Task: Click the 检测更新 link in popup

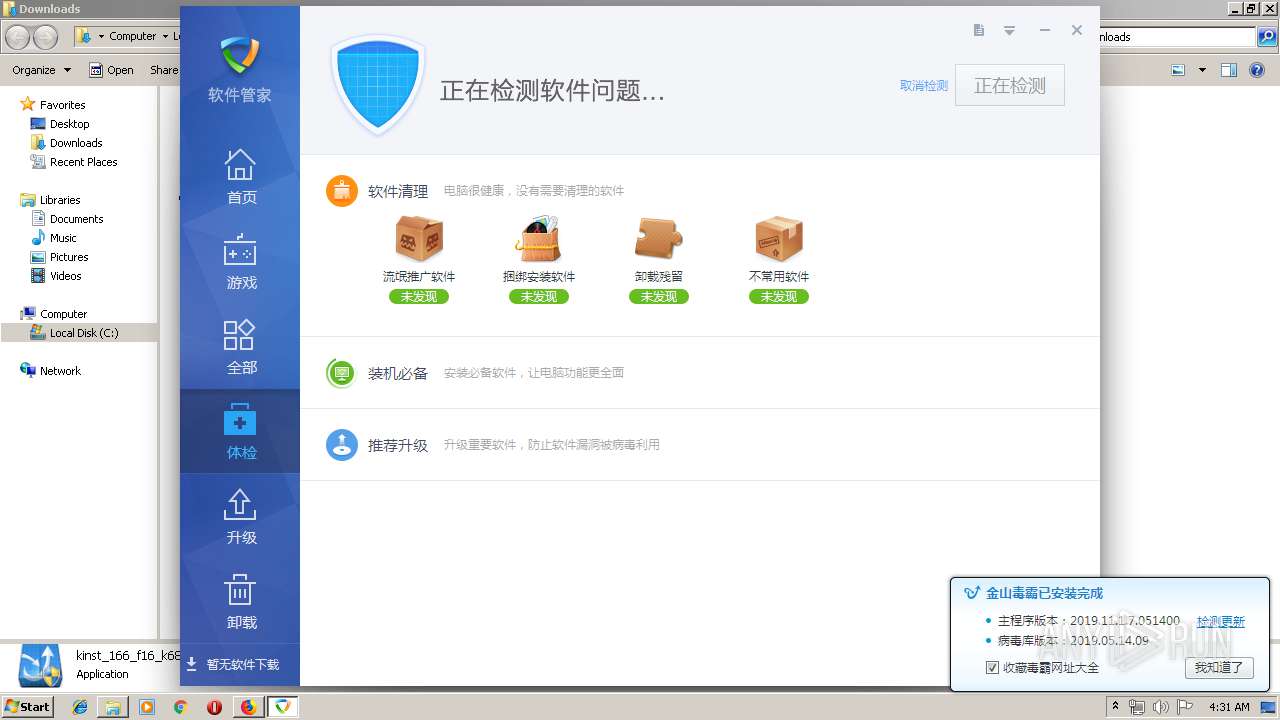Action: point(1221,621)
